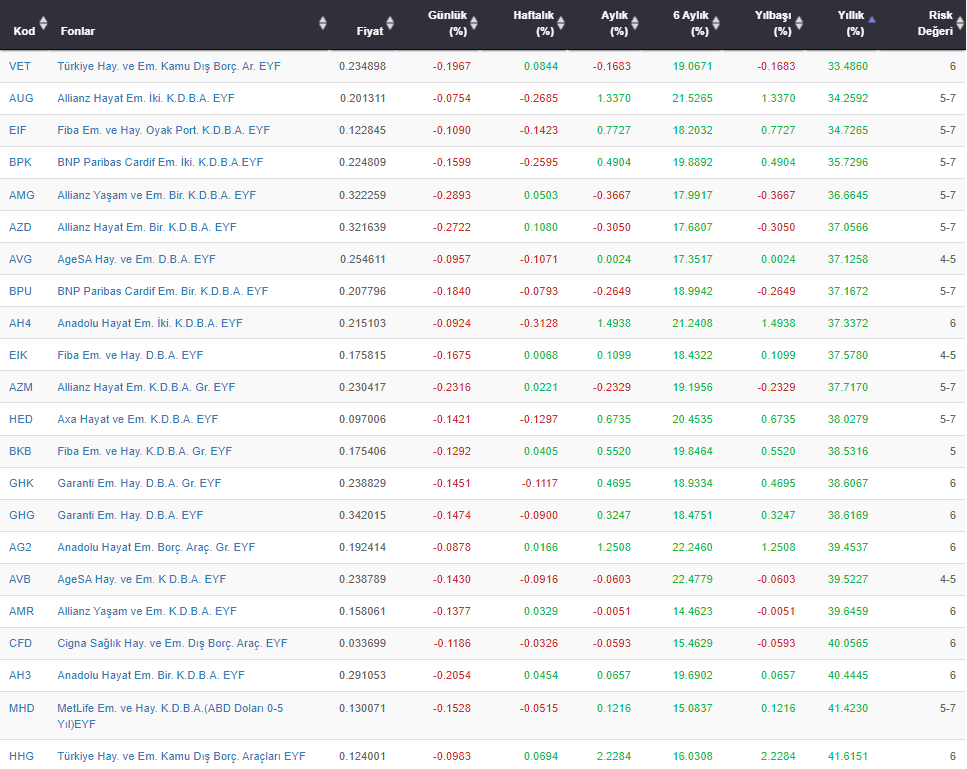Image resolution: width=967 pixels, height=769 pixels.
Task: Select AH4 monthly value 1.4938
Action: coord(614,323)
